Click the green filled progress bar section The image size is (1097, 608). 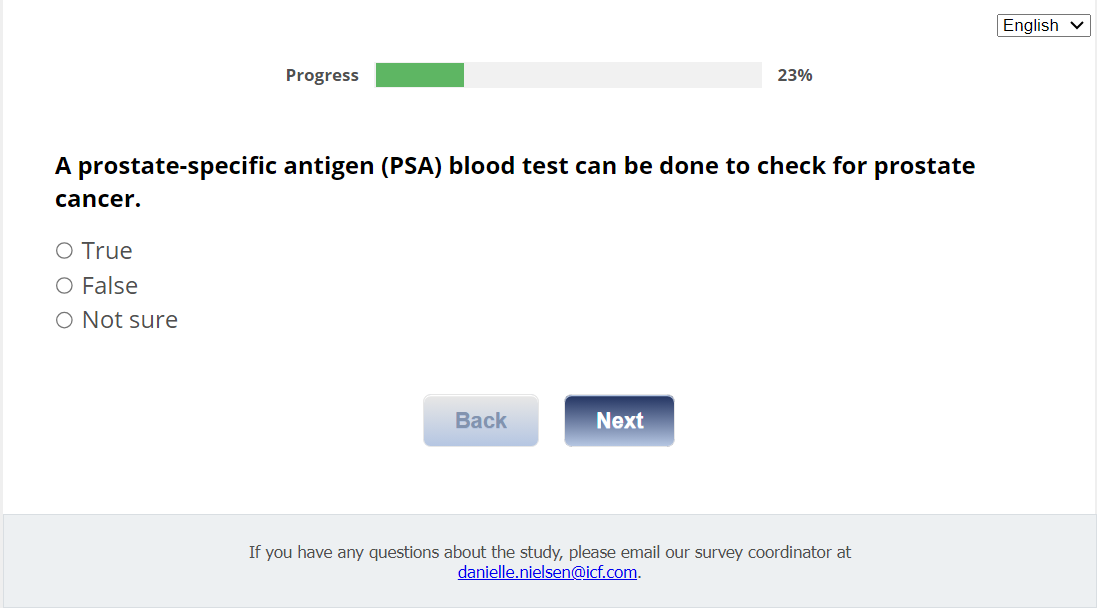click(x=420, y=75)
